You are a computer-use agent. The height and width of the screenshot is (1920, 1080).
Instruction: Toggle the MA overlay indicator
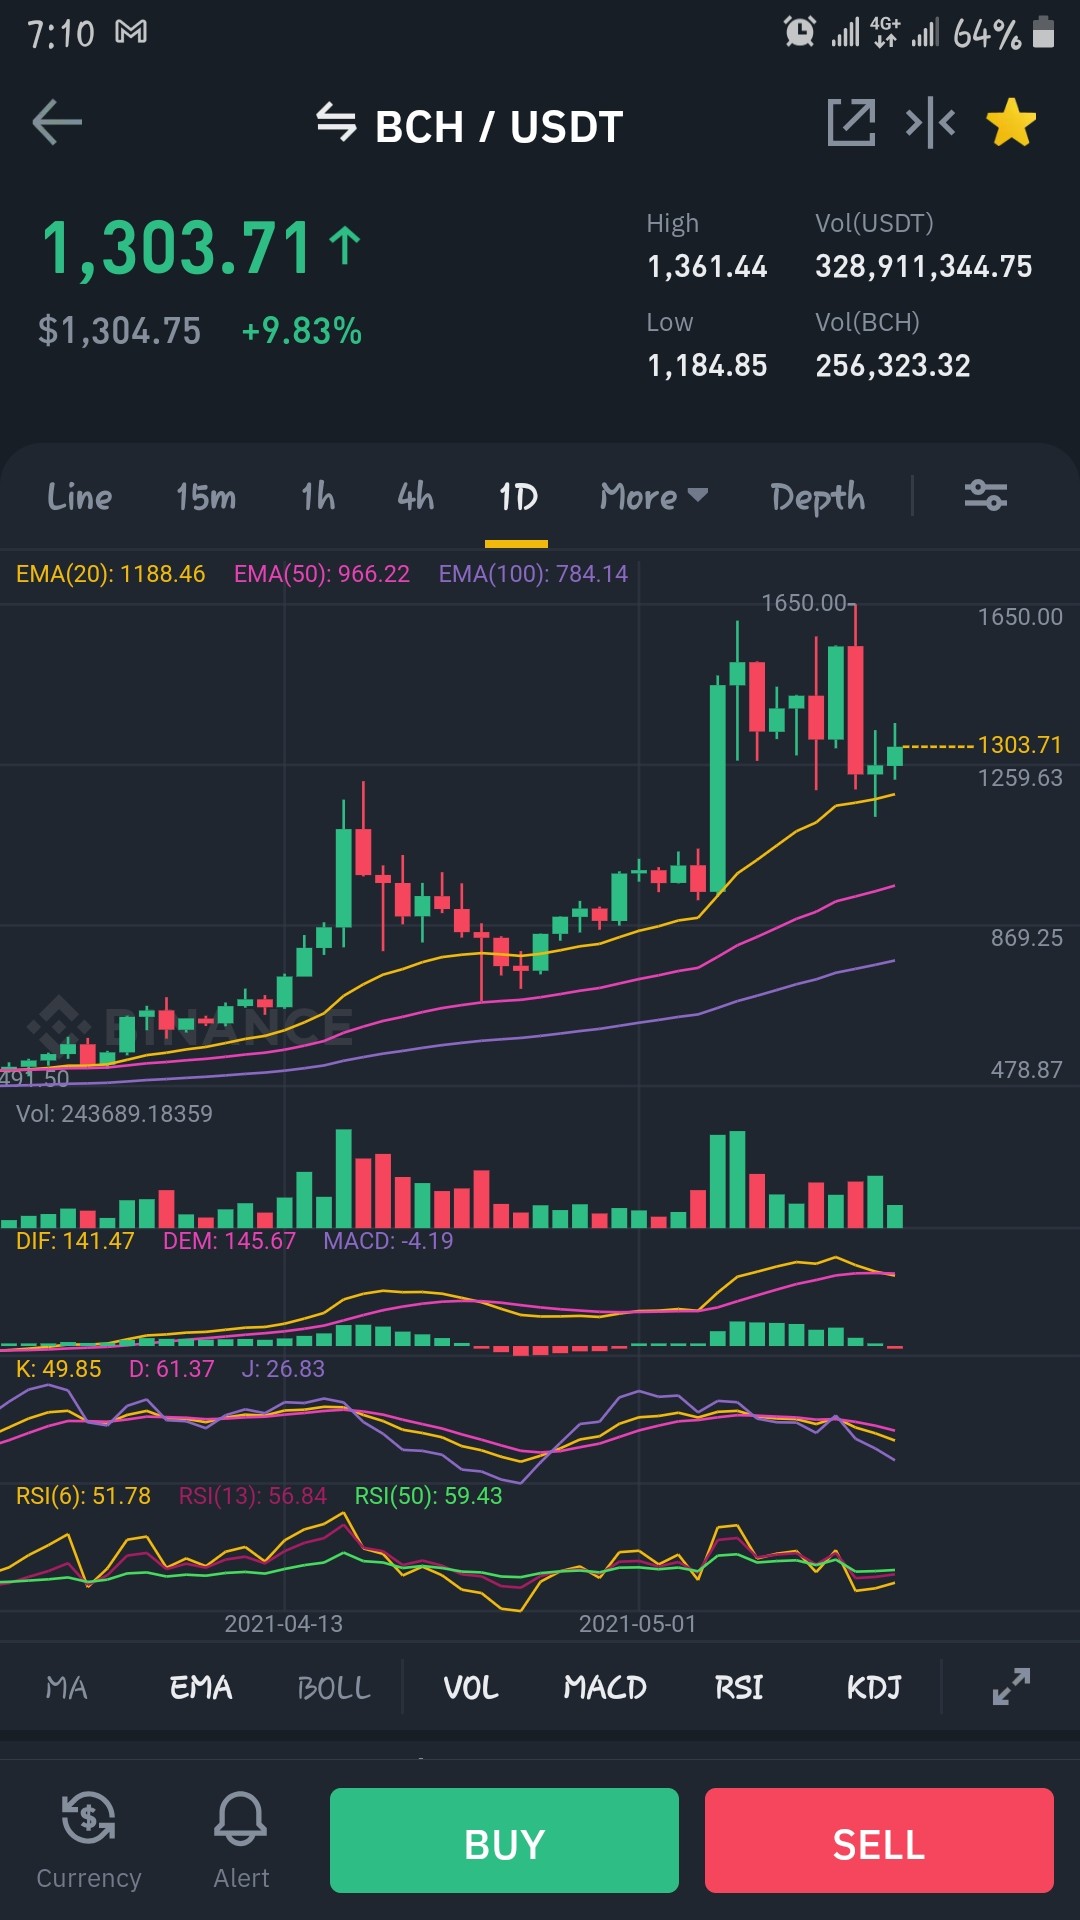[x=67, y=1688]
